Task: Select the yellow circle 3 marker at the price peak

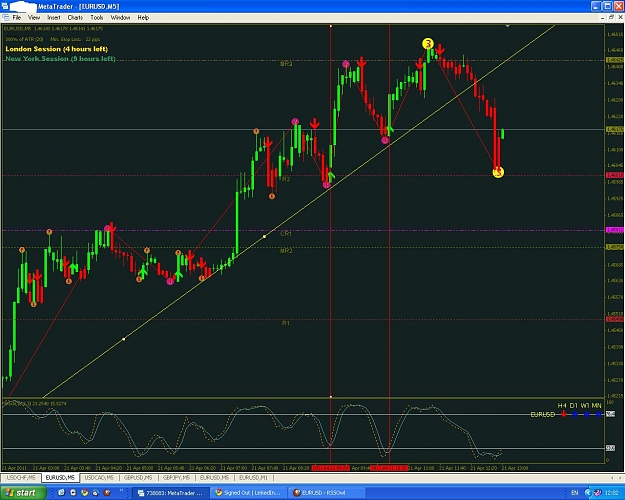Action: [x=428, y=43]
